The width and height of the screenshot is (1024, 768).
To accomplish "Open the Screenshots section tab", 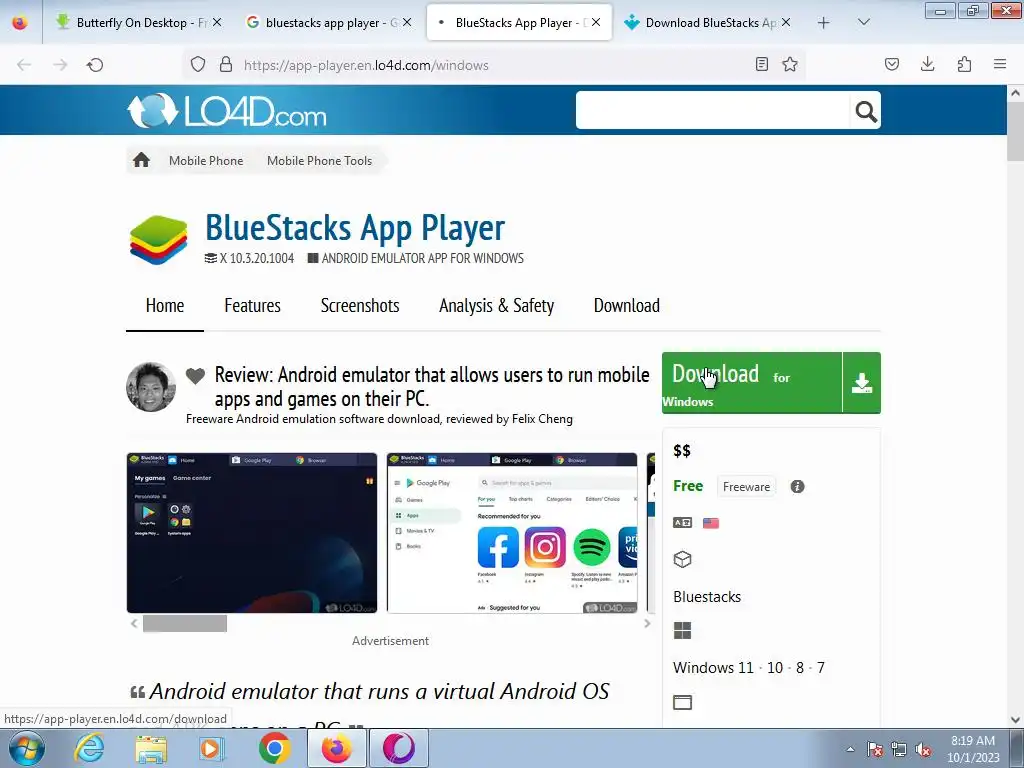I will click(x=360, y=306).
